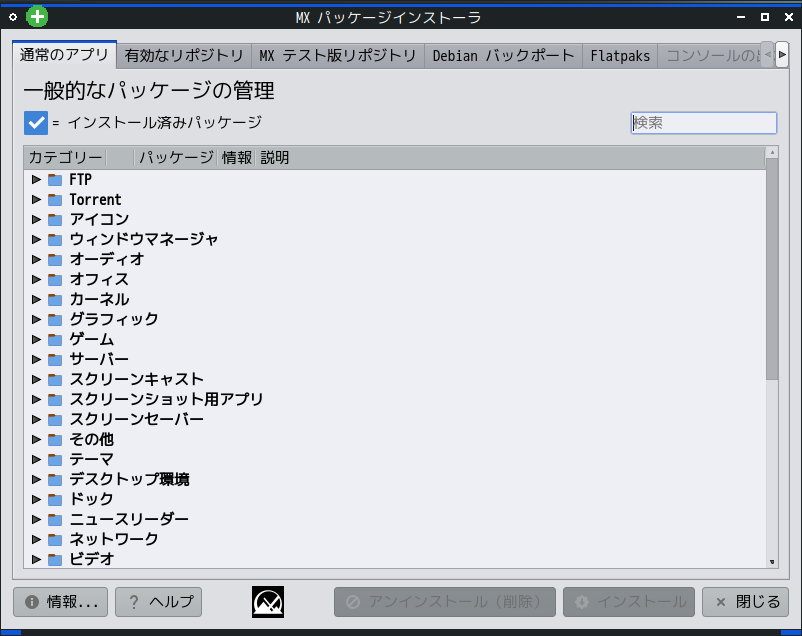Expand the オフィス category arrow

pyautogui.click(x=36, y=279)
